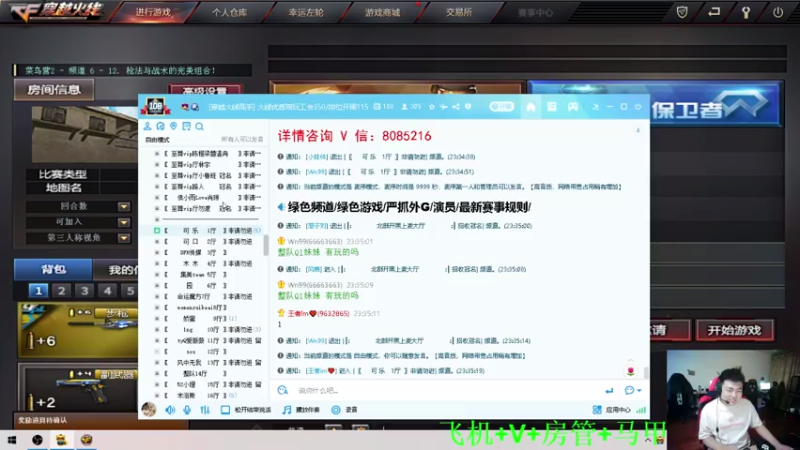Start recording with the record icon

[x=336, y=410]
